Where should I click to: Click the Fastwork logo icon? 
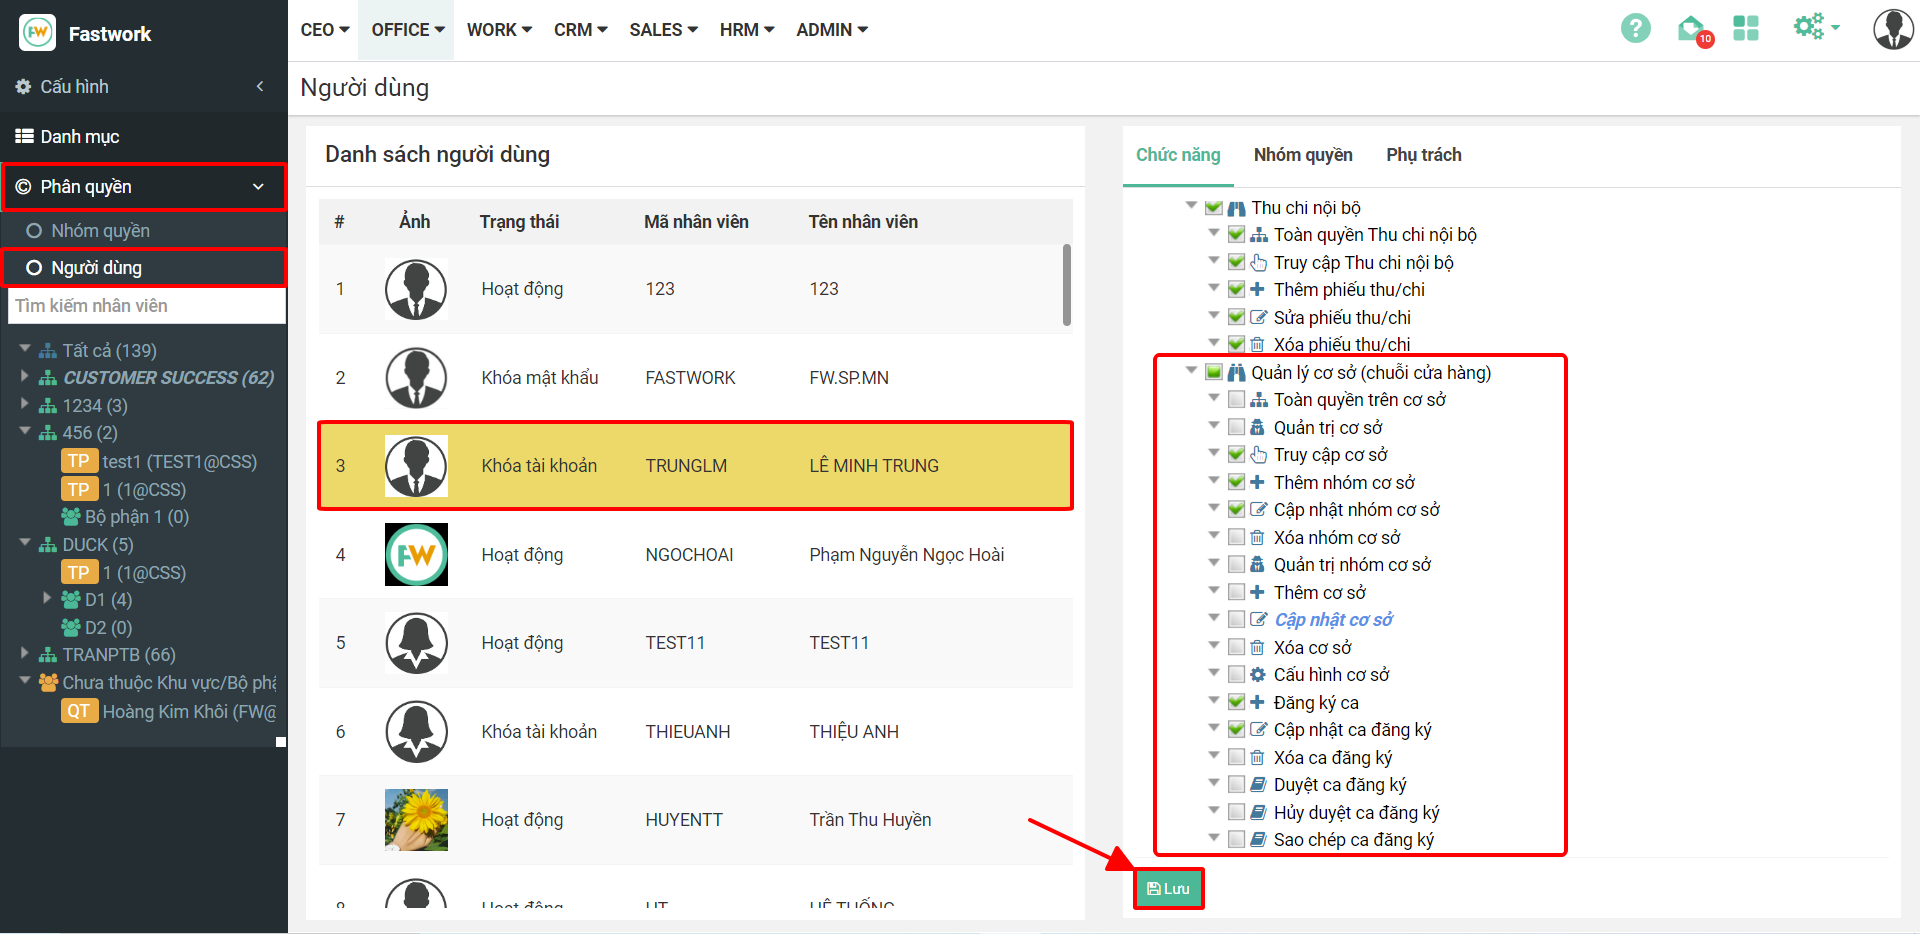38,33
